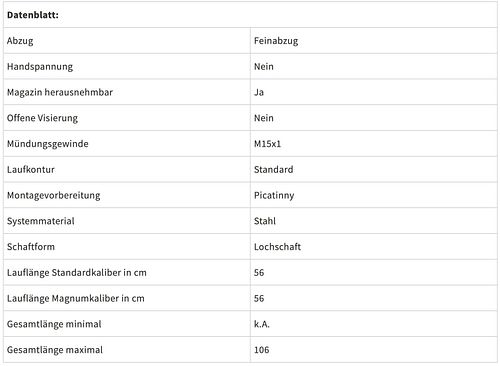Image resolution: width=500 pixels, height=366 pixels.
Task: Click the Datenblatt heading
Action: tap(33, 15)
